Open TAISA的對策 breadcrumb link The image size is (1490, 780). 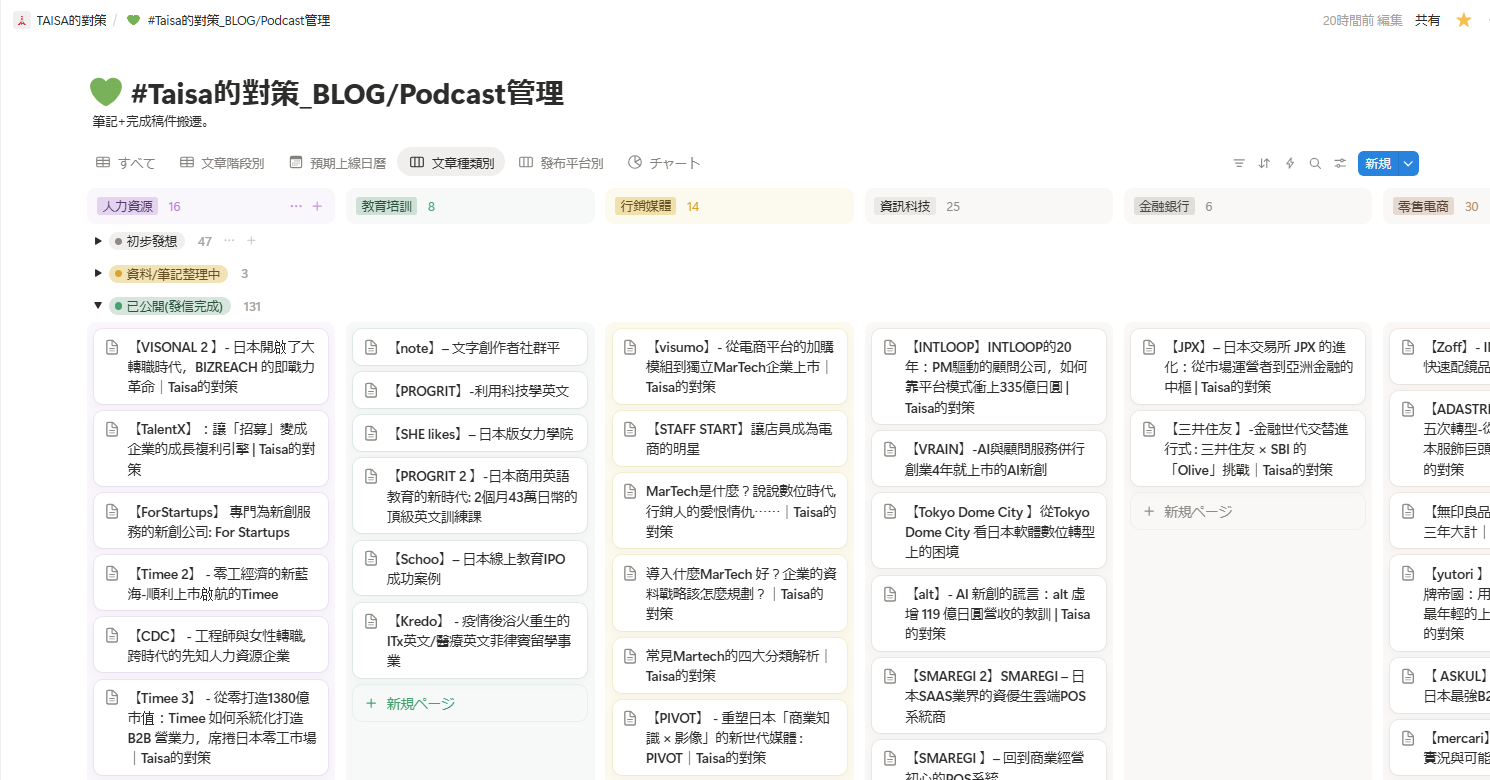click(x=71, y=20)
